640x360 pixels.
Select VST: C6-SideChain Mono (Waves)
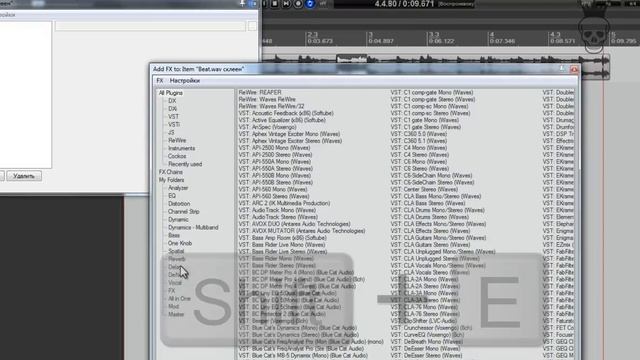click(x=431, y=176)
